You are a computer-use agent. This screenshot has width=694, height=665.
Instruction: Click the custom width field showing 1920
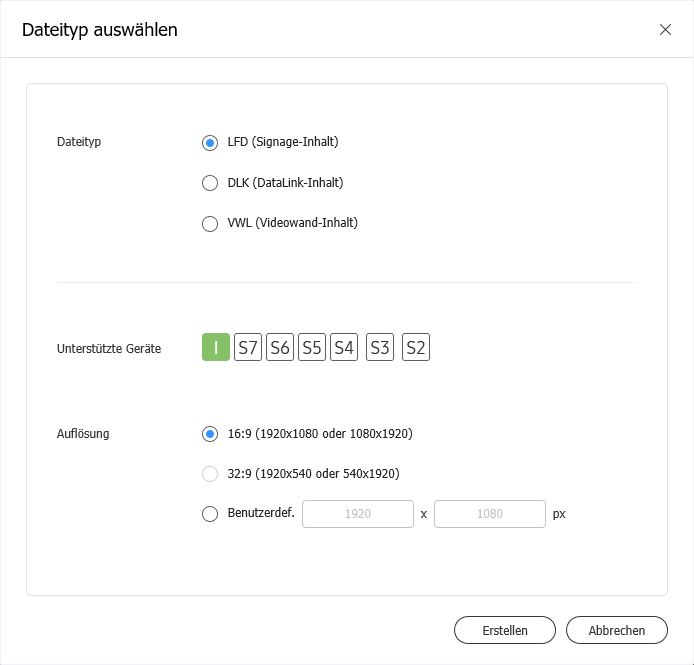point(358,514)
